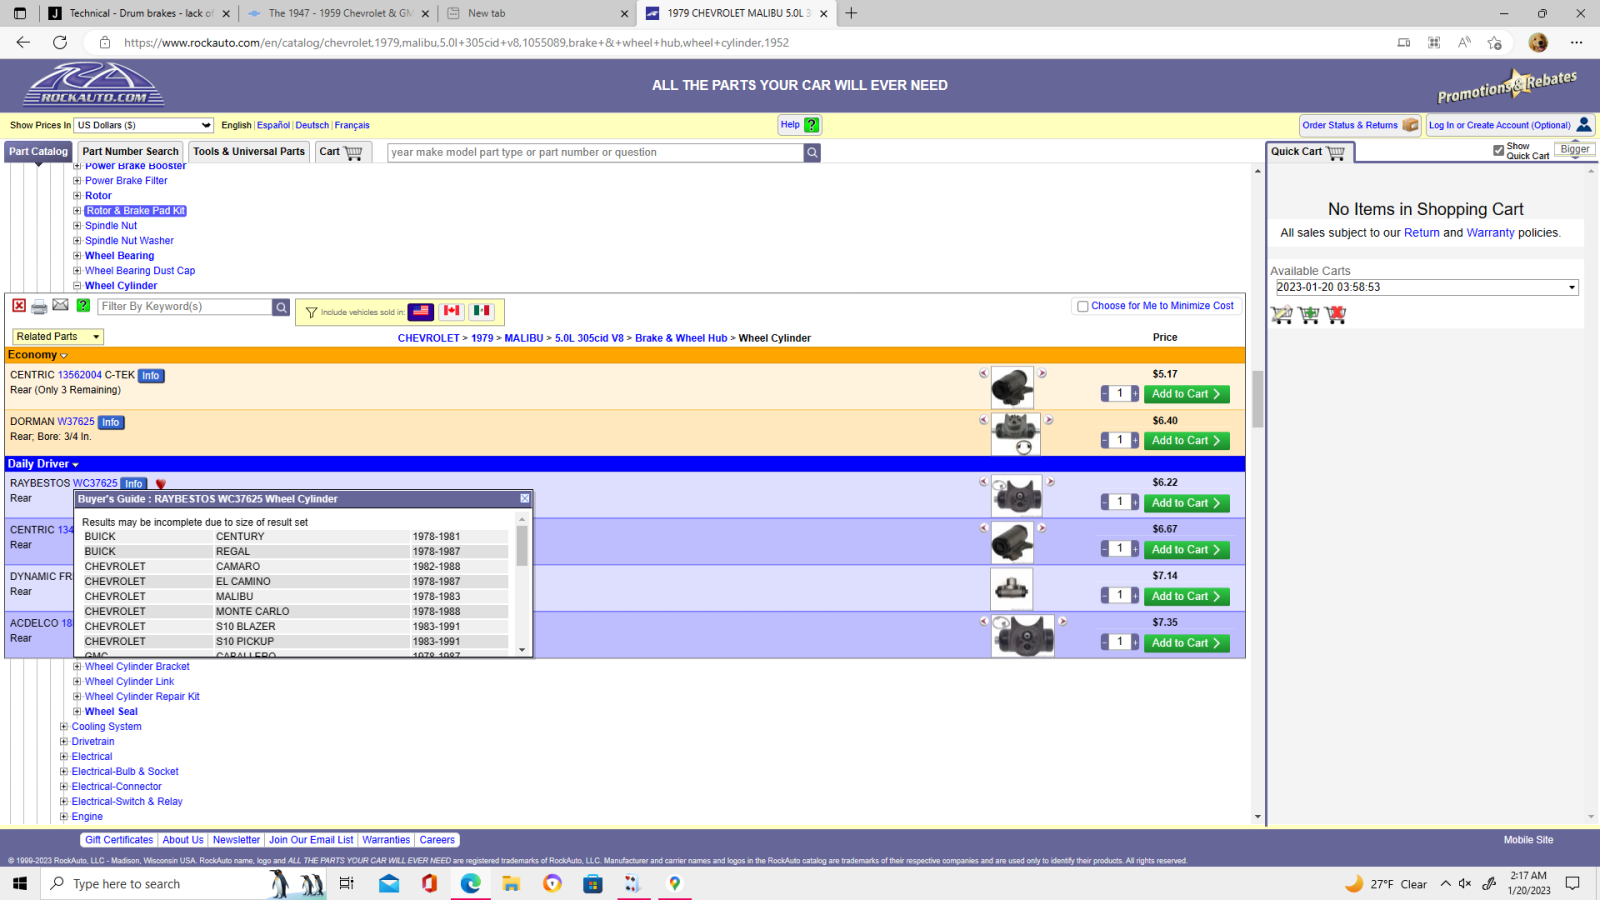Viewport: 1600px width, 900px height.
Task: Click Dynamic Friction $7.14 cylinder thumbnail
Action: point(1012,588)
